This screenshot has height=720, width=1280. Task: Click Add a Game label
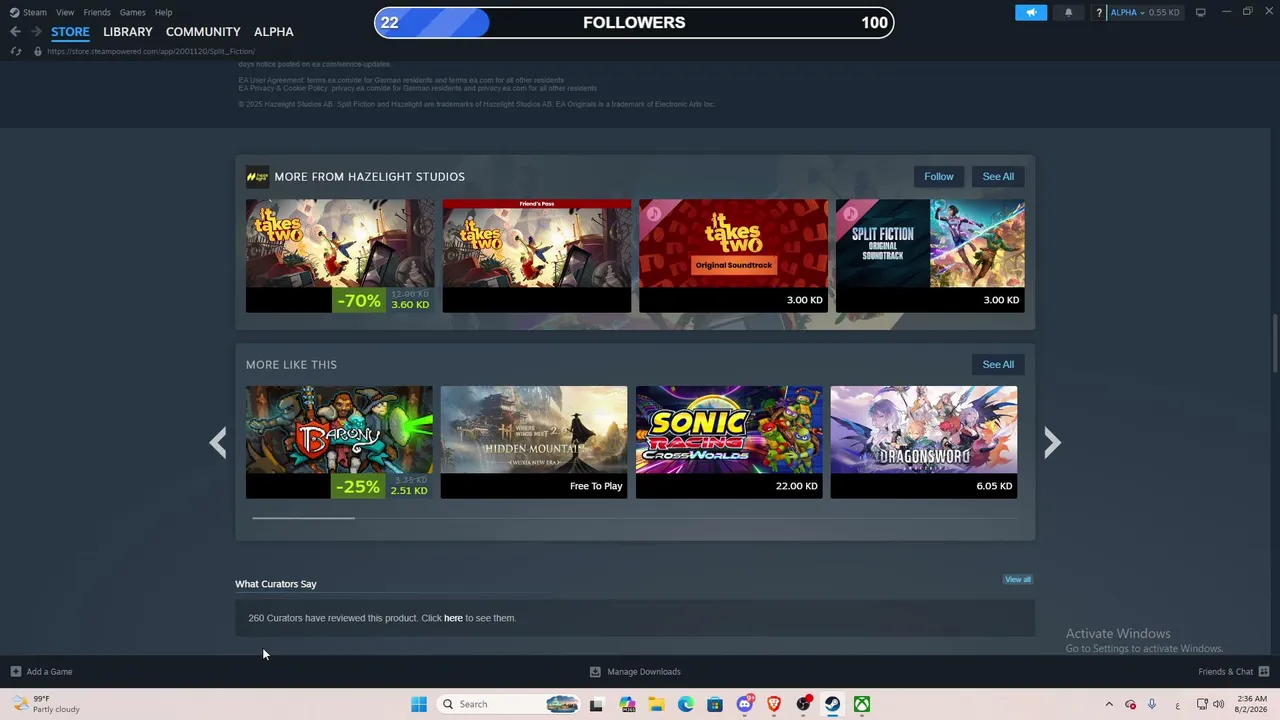49,672
